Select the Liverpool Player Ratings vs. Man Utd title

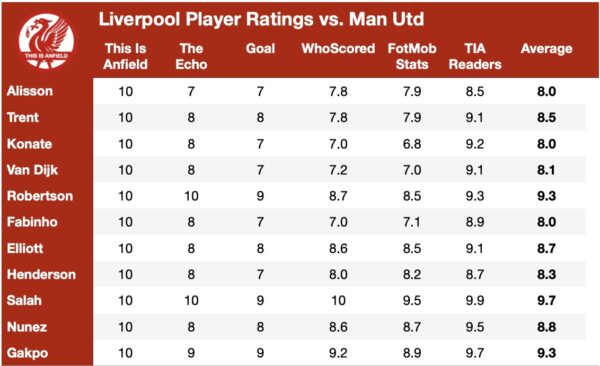coord(261,19)
